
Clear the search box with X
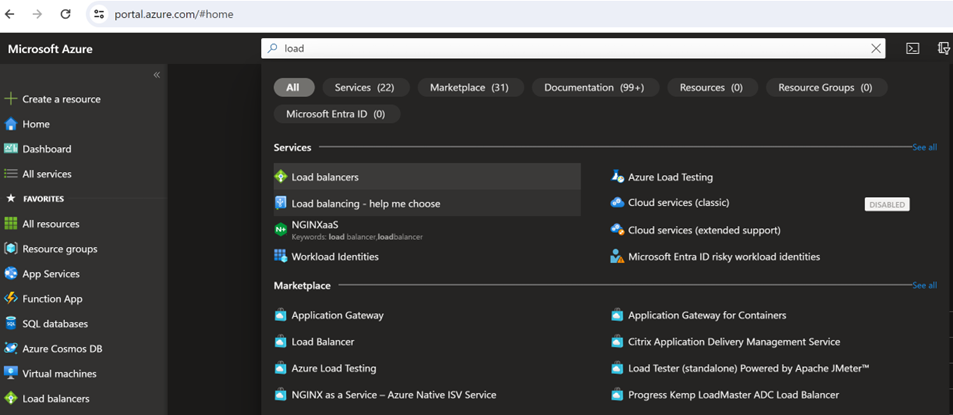(x=876, y=49)
